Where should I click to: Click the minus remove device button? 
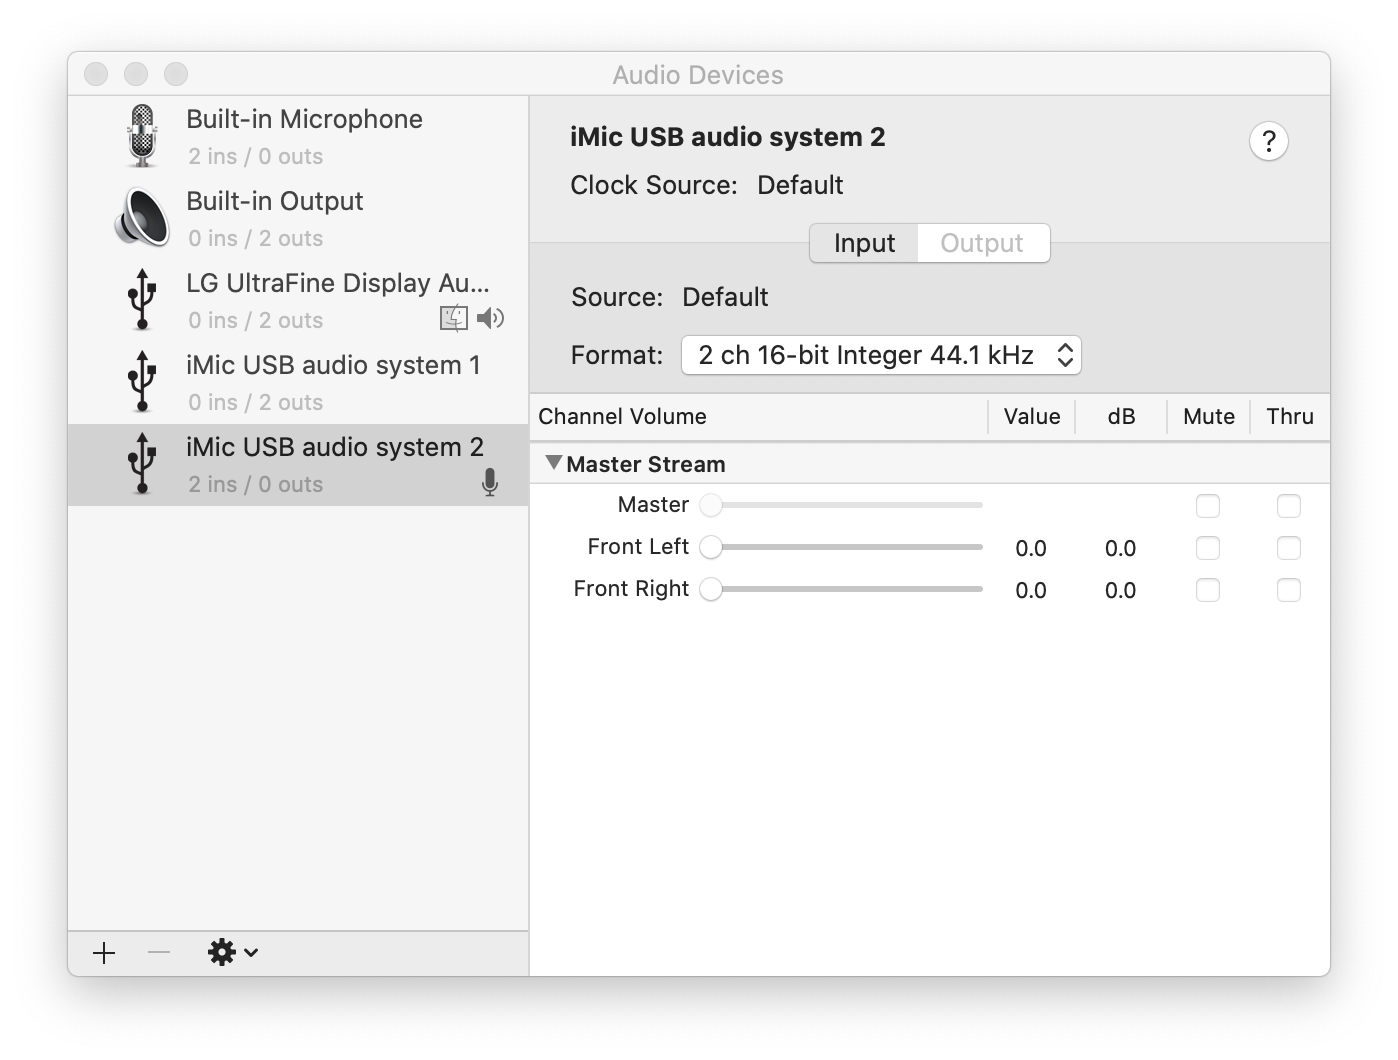(x=159, y=953)
